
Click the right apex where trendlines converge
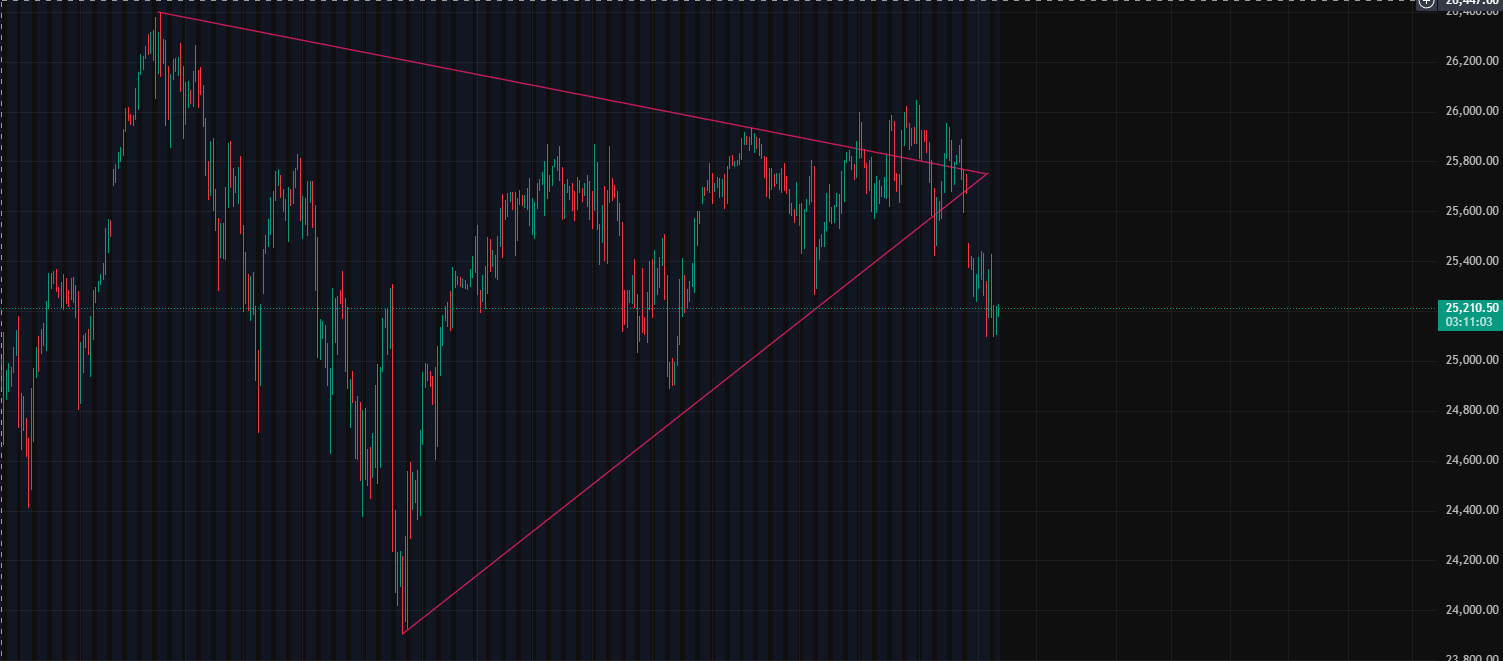(987, 174)
